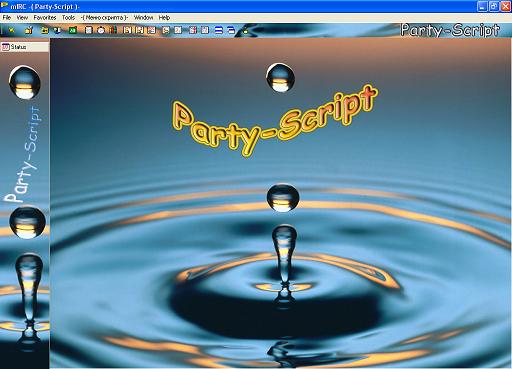The width and height of the screenshot is (512, 369).
Task: Click the yellow lightning Connect icon
Action: coord(11,30)
